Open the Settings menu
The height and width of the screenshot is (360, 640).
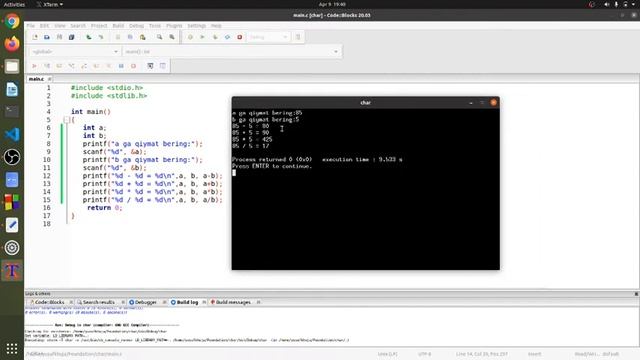[x=196, y=26]
